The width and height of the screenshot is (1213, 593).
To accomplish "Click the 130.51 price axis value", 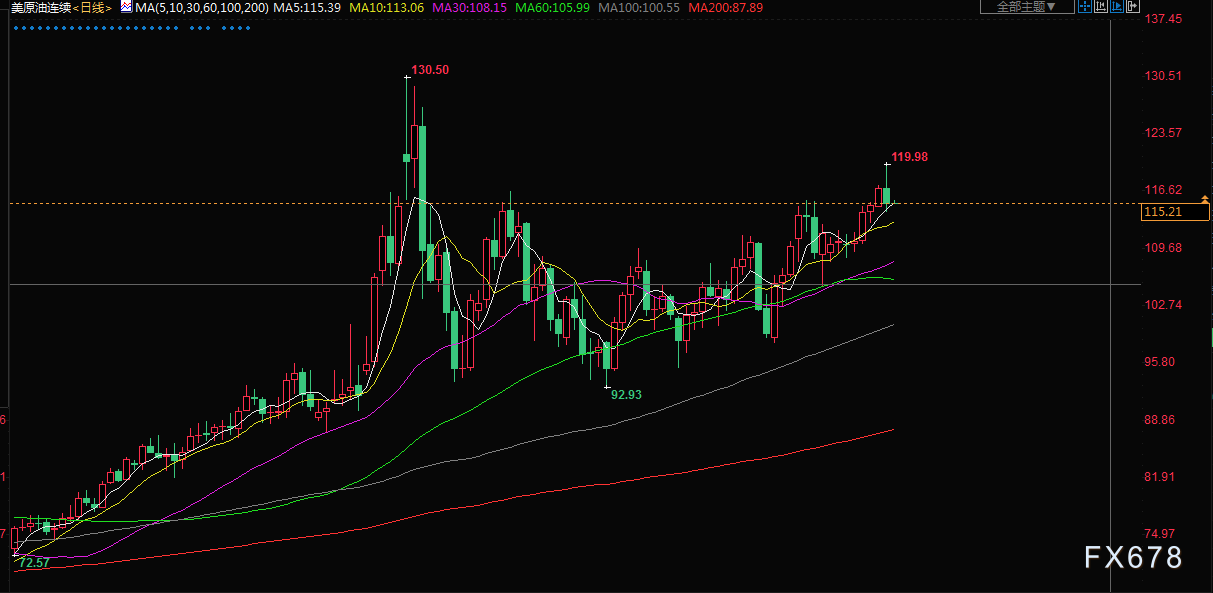I will click(1162, 76).
